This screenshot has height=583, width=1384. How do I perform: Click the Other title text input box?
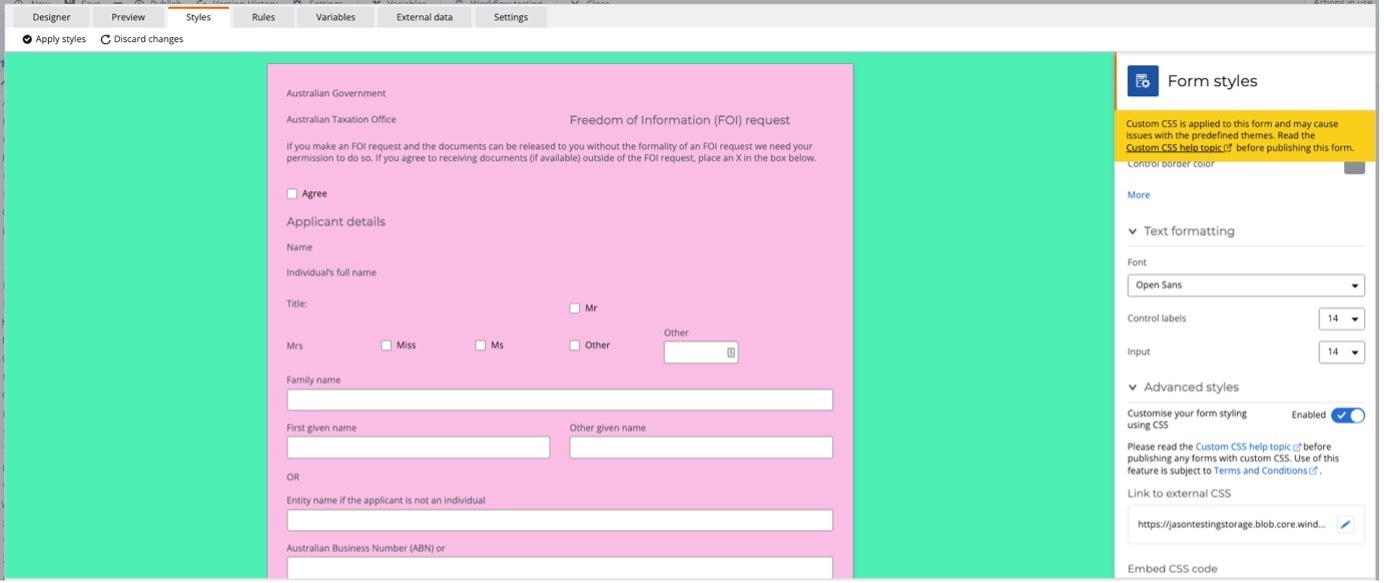pyautogui.click(x=703, y=353)
